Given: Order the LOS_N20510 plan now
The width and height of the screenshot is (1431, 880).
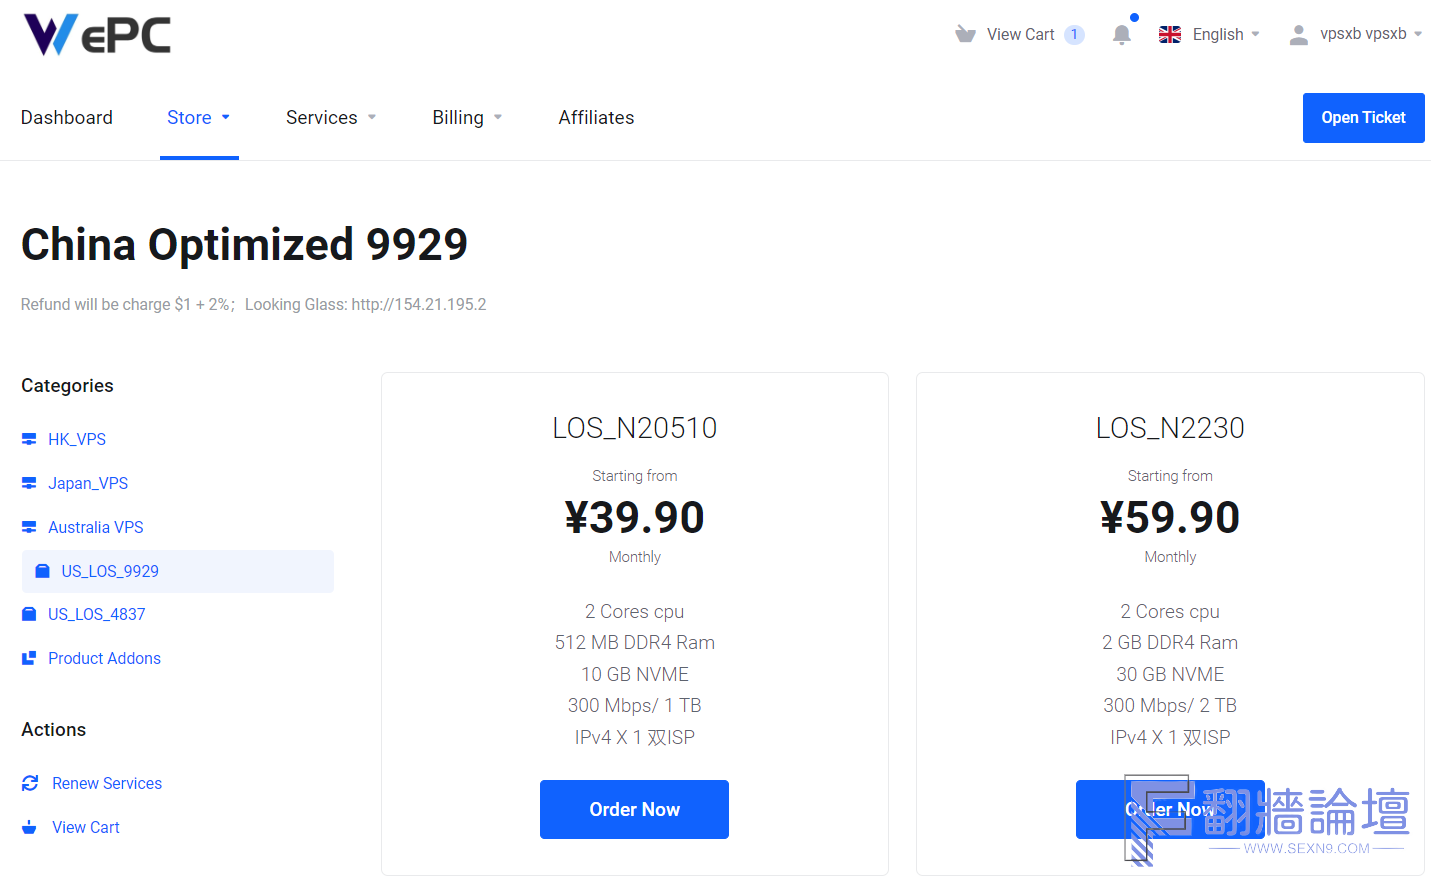Looking at the screenshot, I should point(634,809).
